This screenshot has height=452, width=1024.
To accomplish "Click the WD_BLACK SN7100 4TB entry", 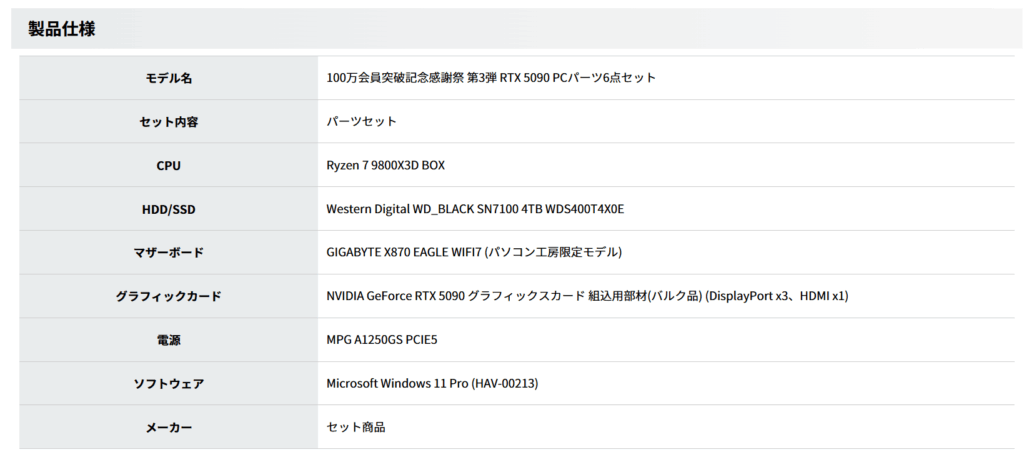I will point(475,209).
